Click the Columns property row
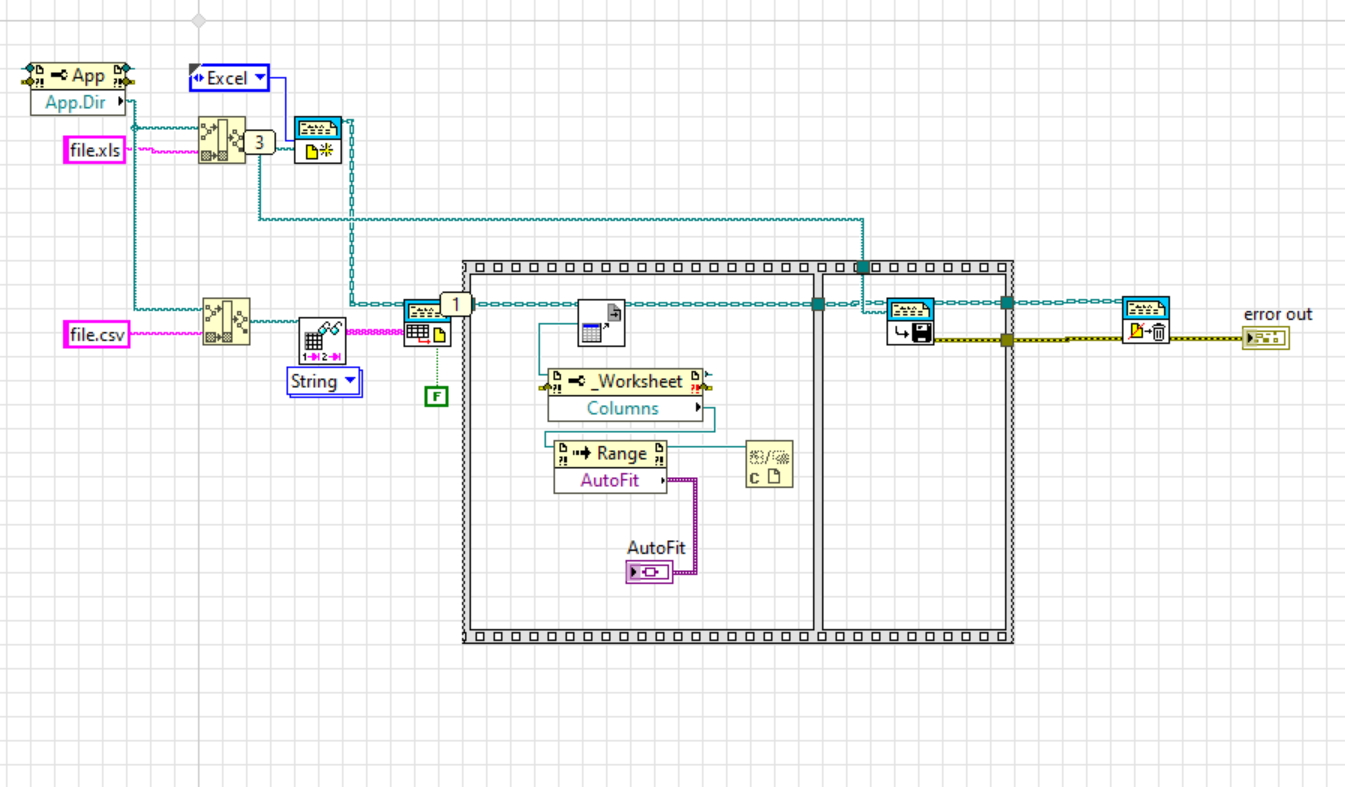 [x=625, y=408]
